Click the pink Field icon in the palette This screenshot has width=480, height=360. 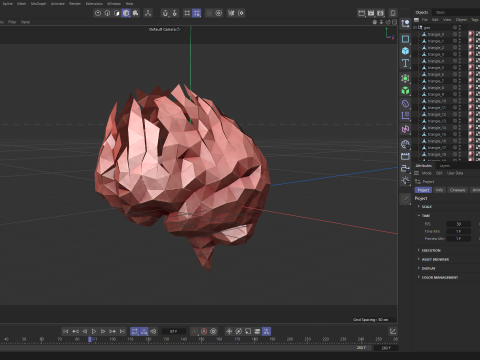click(405, 129)
